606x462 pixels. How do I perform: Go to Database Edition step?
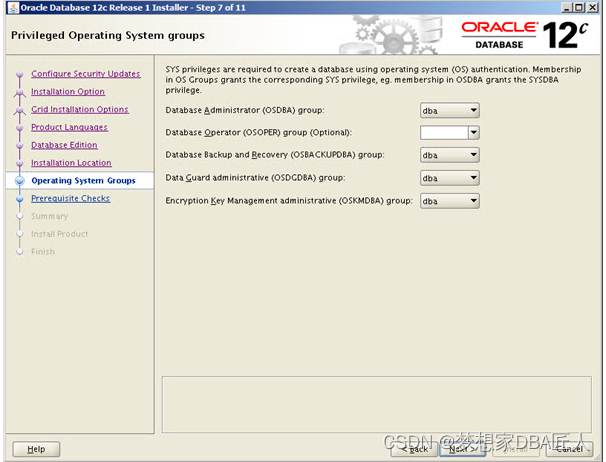(x=65, y=145)
